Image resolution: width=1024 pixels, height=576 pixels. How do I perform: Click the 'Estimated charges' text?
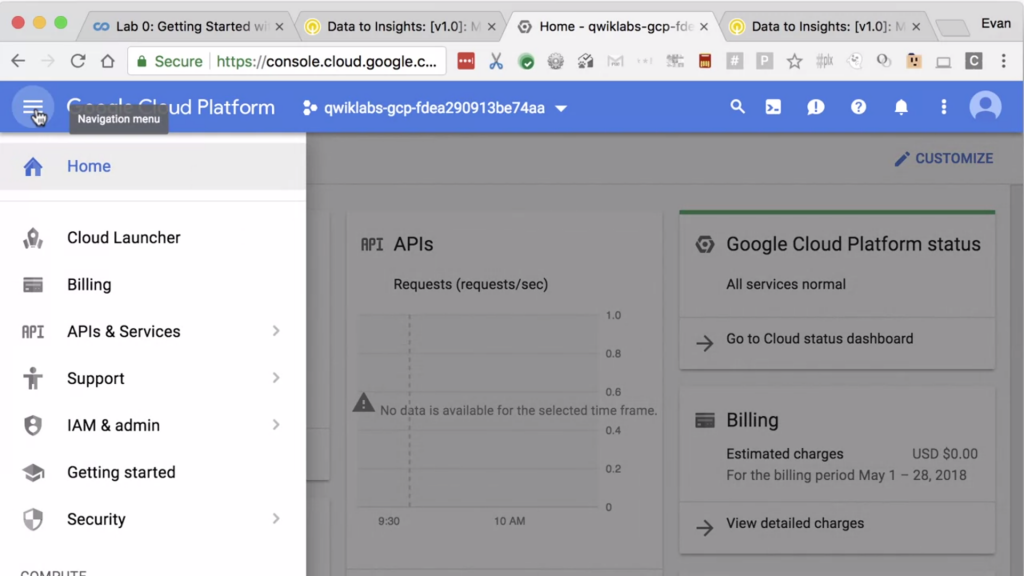(784, 454)
